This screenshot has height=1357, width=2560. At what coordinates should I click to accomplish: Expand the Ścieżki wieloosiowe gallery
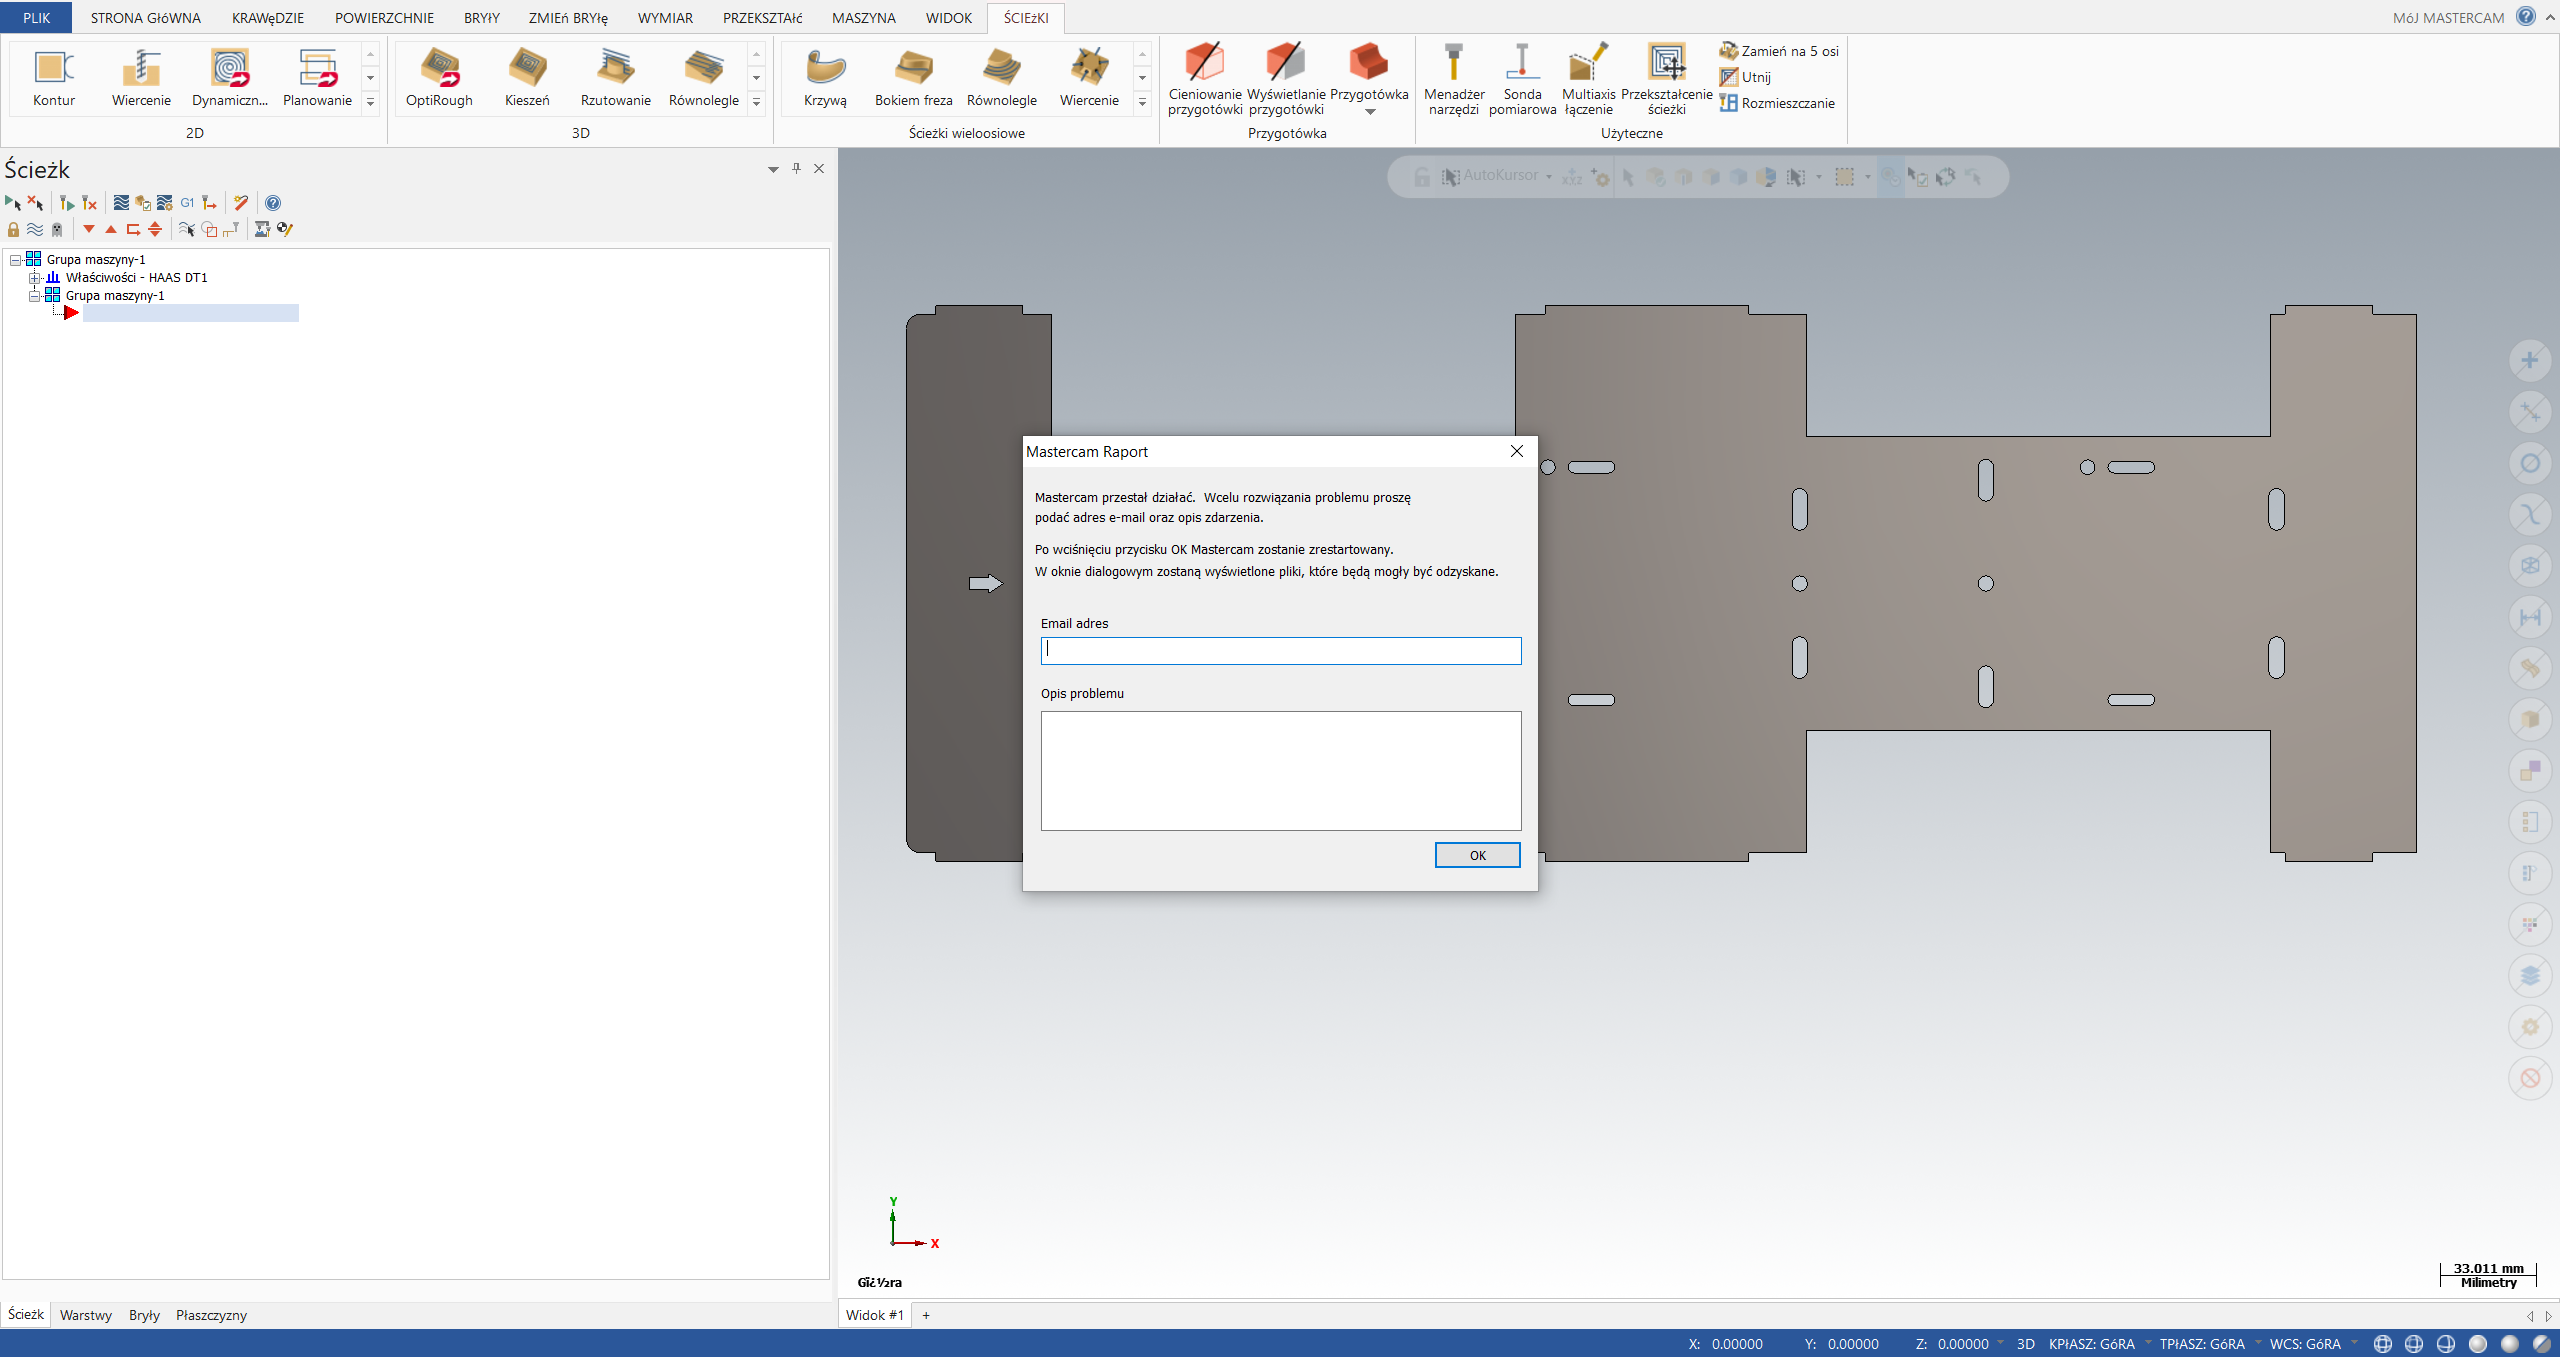1142,102
